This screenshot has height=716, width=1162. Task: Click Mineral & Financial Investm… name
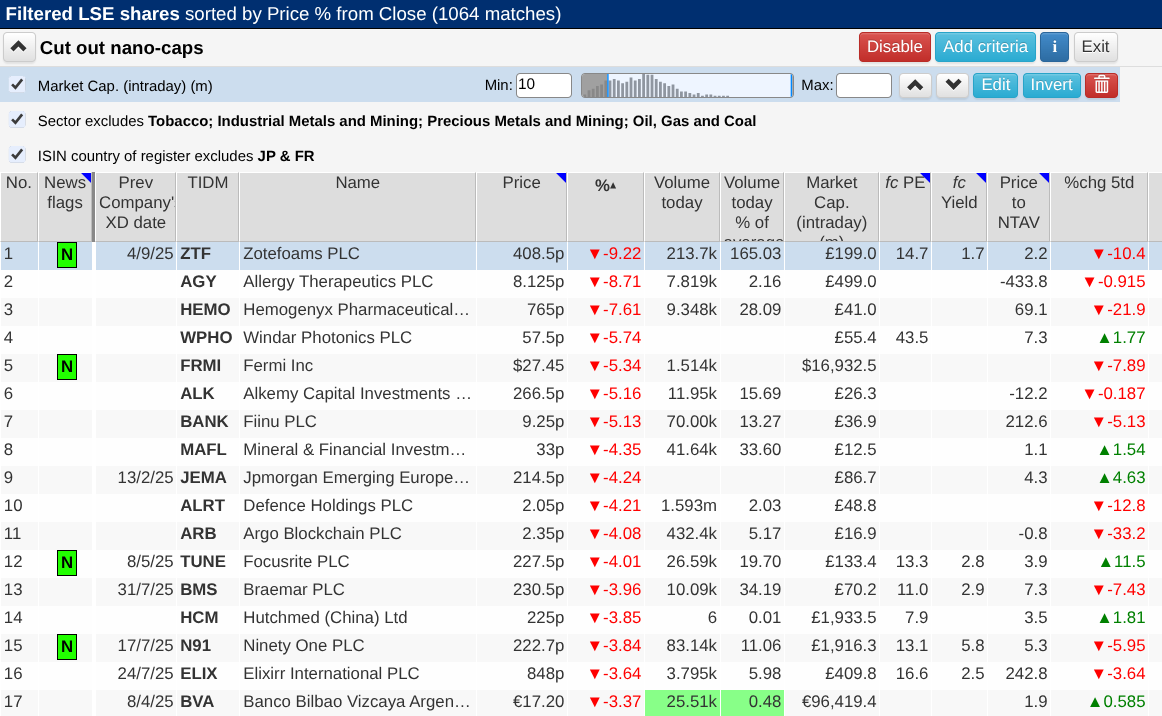point(354,450)
